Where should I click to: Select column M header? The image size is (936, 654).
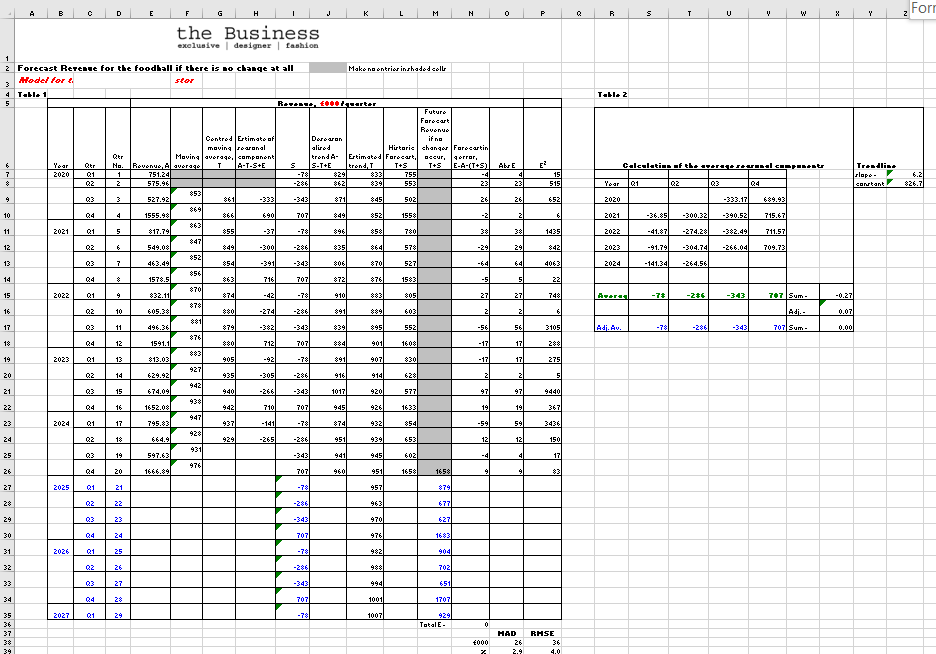(x=435, y=13)
